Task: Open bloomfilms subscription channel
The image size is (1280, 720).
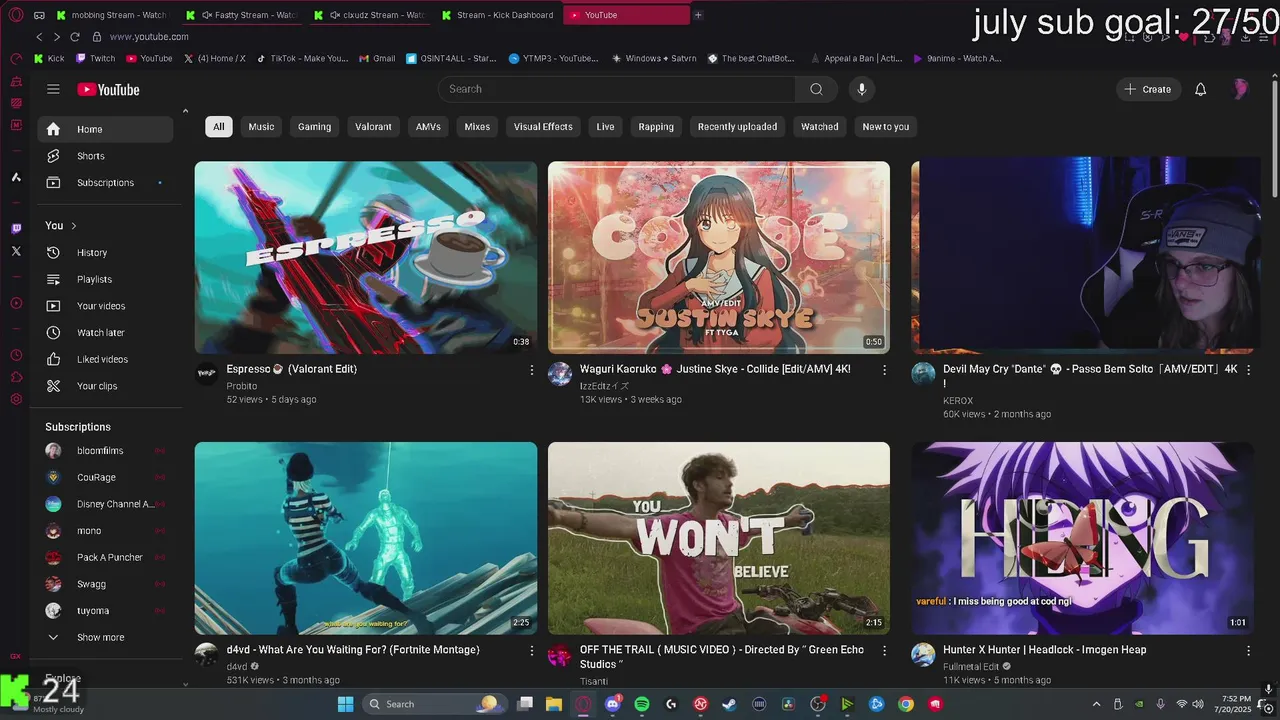Action: (x=105, y=451)
